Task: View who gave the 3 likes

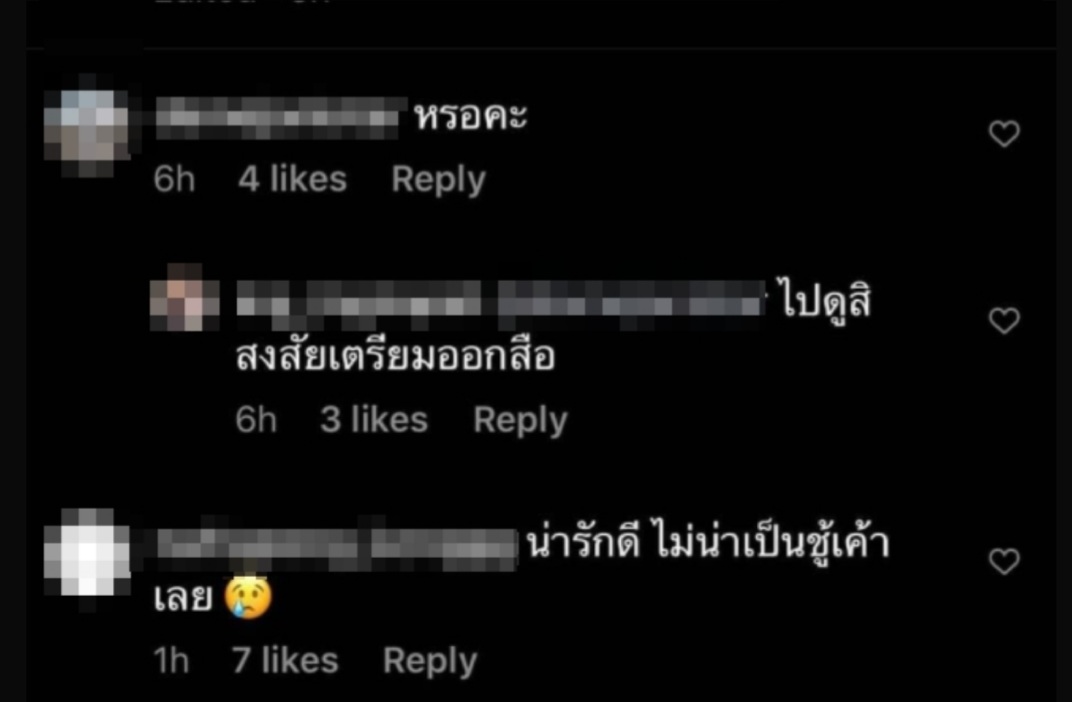Action: pyautogui.click(x=374, y=420)
